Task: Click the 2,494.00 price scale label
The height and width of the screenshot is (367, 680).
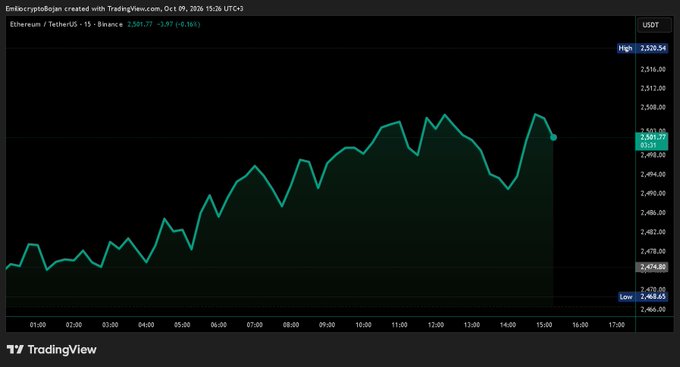Action: (653, 174)
